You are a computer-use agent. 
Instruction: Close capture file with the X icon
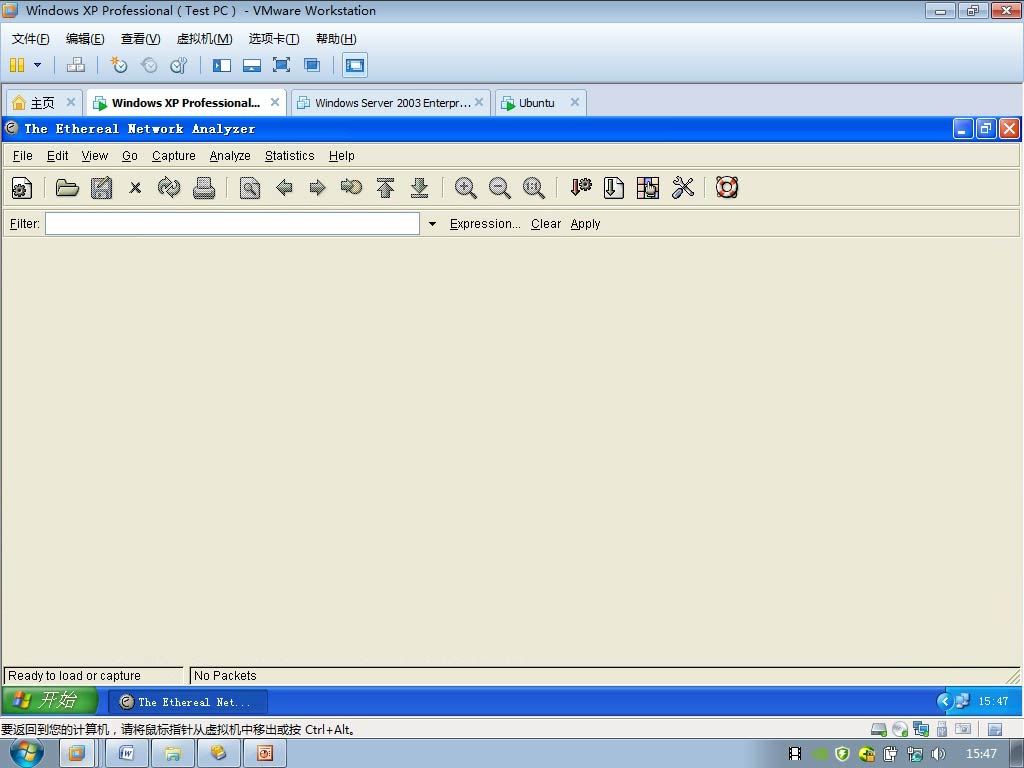pyautogui.click(x=135, y=188)
